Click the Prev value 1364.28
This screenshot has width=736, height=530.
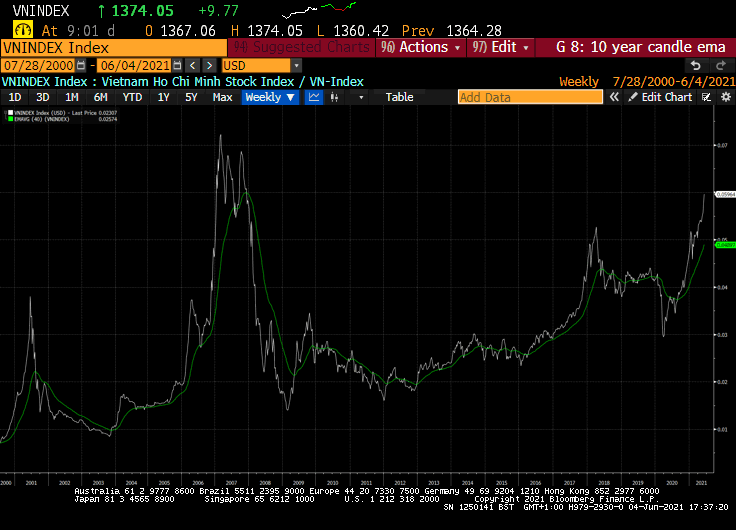pos(474,31)
